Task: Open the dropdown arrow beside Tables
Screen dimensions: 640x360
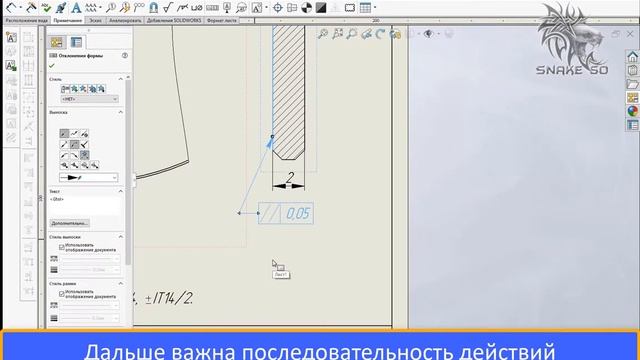Action: pos(375,7)
